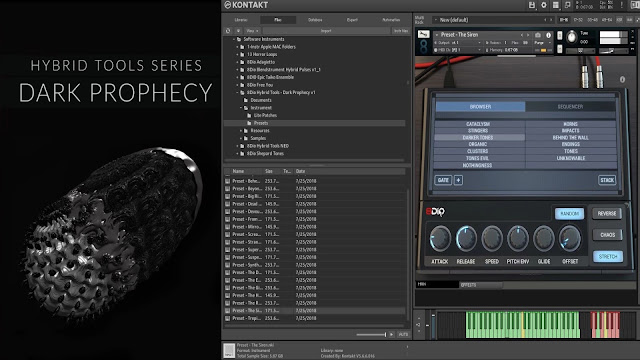The width and height of the screenshot is (640, 360).
Task: Toggle the STRETCH button
Action: (608, 257)
